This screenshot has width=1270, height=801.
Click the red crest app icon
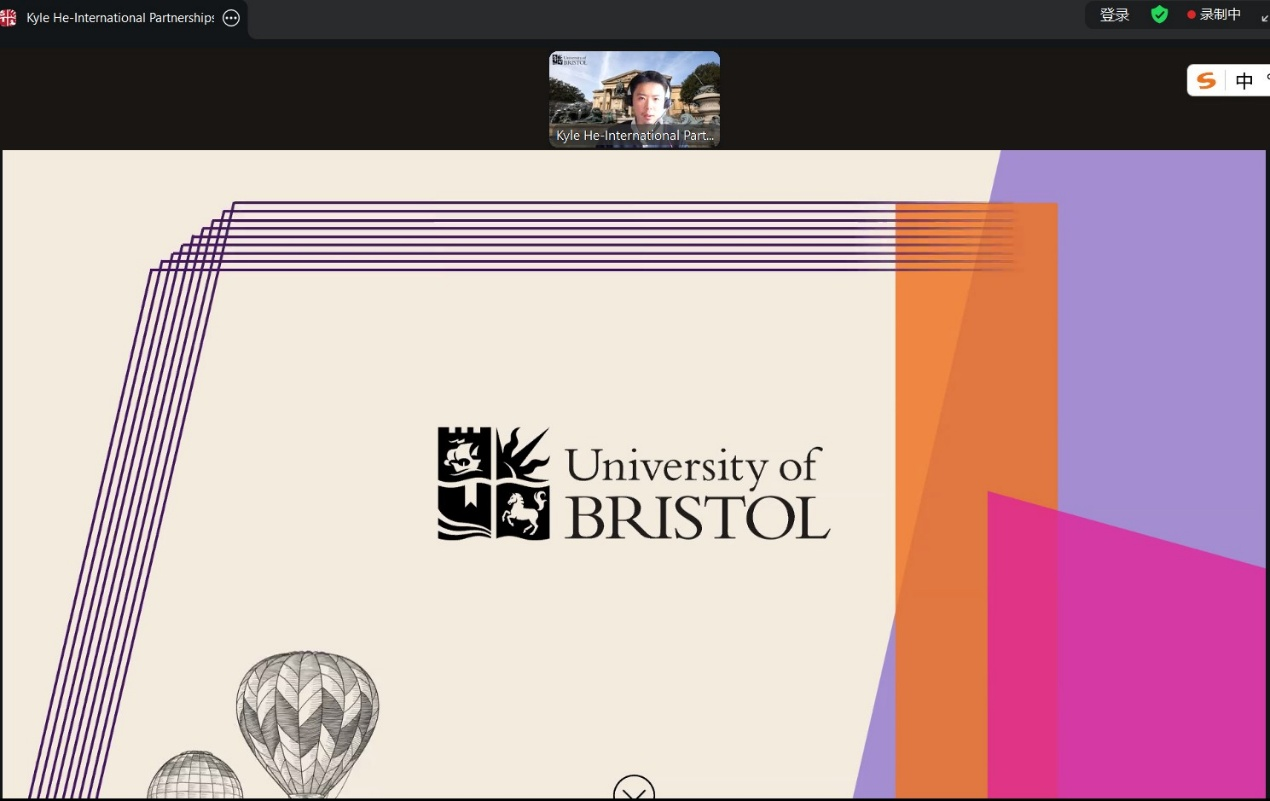click(8, 18)
